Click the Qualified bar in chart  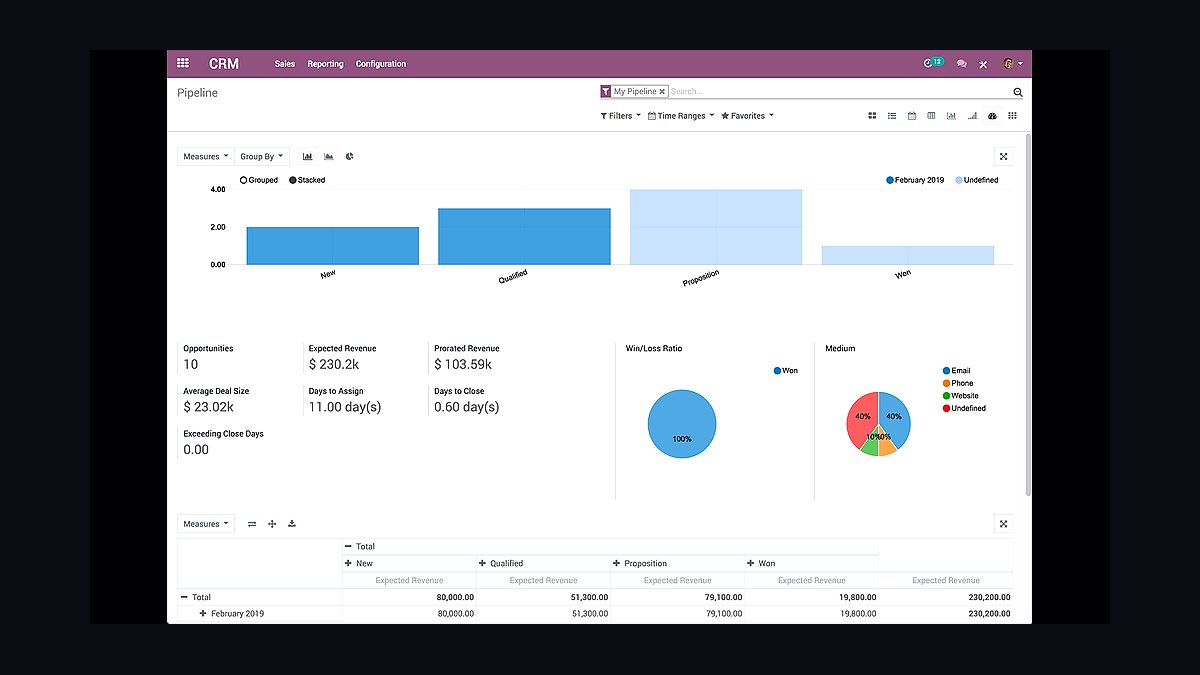[524, 237]
